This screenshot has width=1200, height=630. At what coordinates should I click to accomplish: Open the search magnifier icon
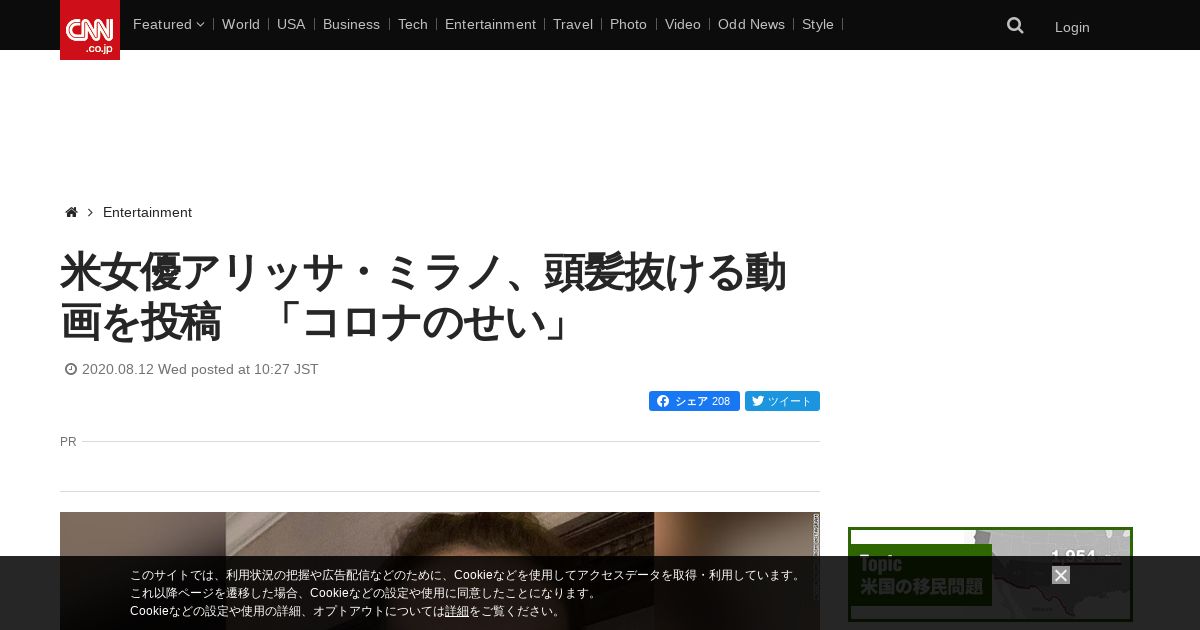click(x=1015, y=26)
